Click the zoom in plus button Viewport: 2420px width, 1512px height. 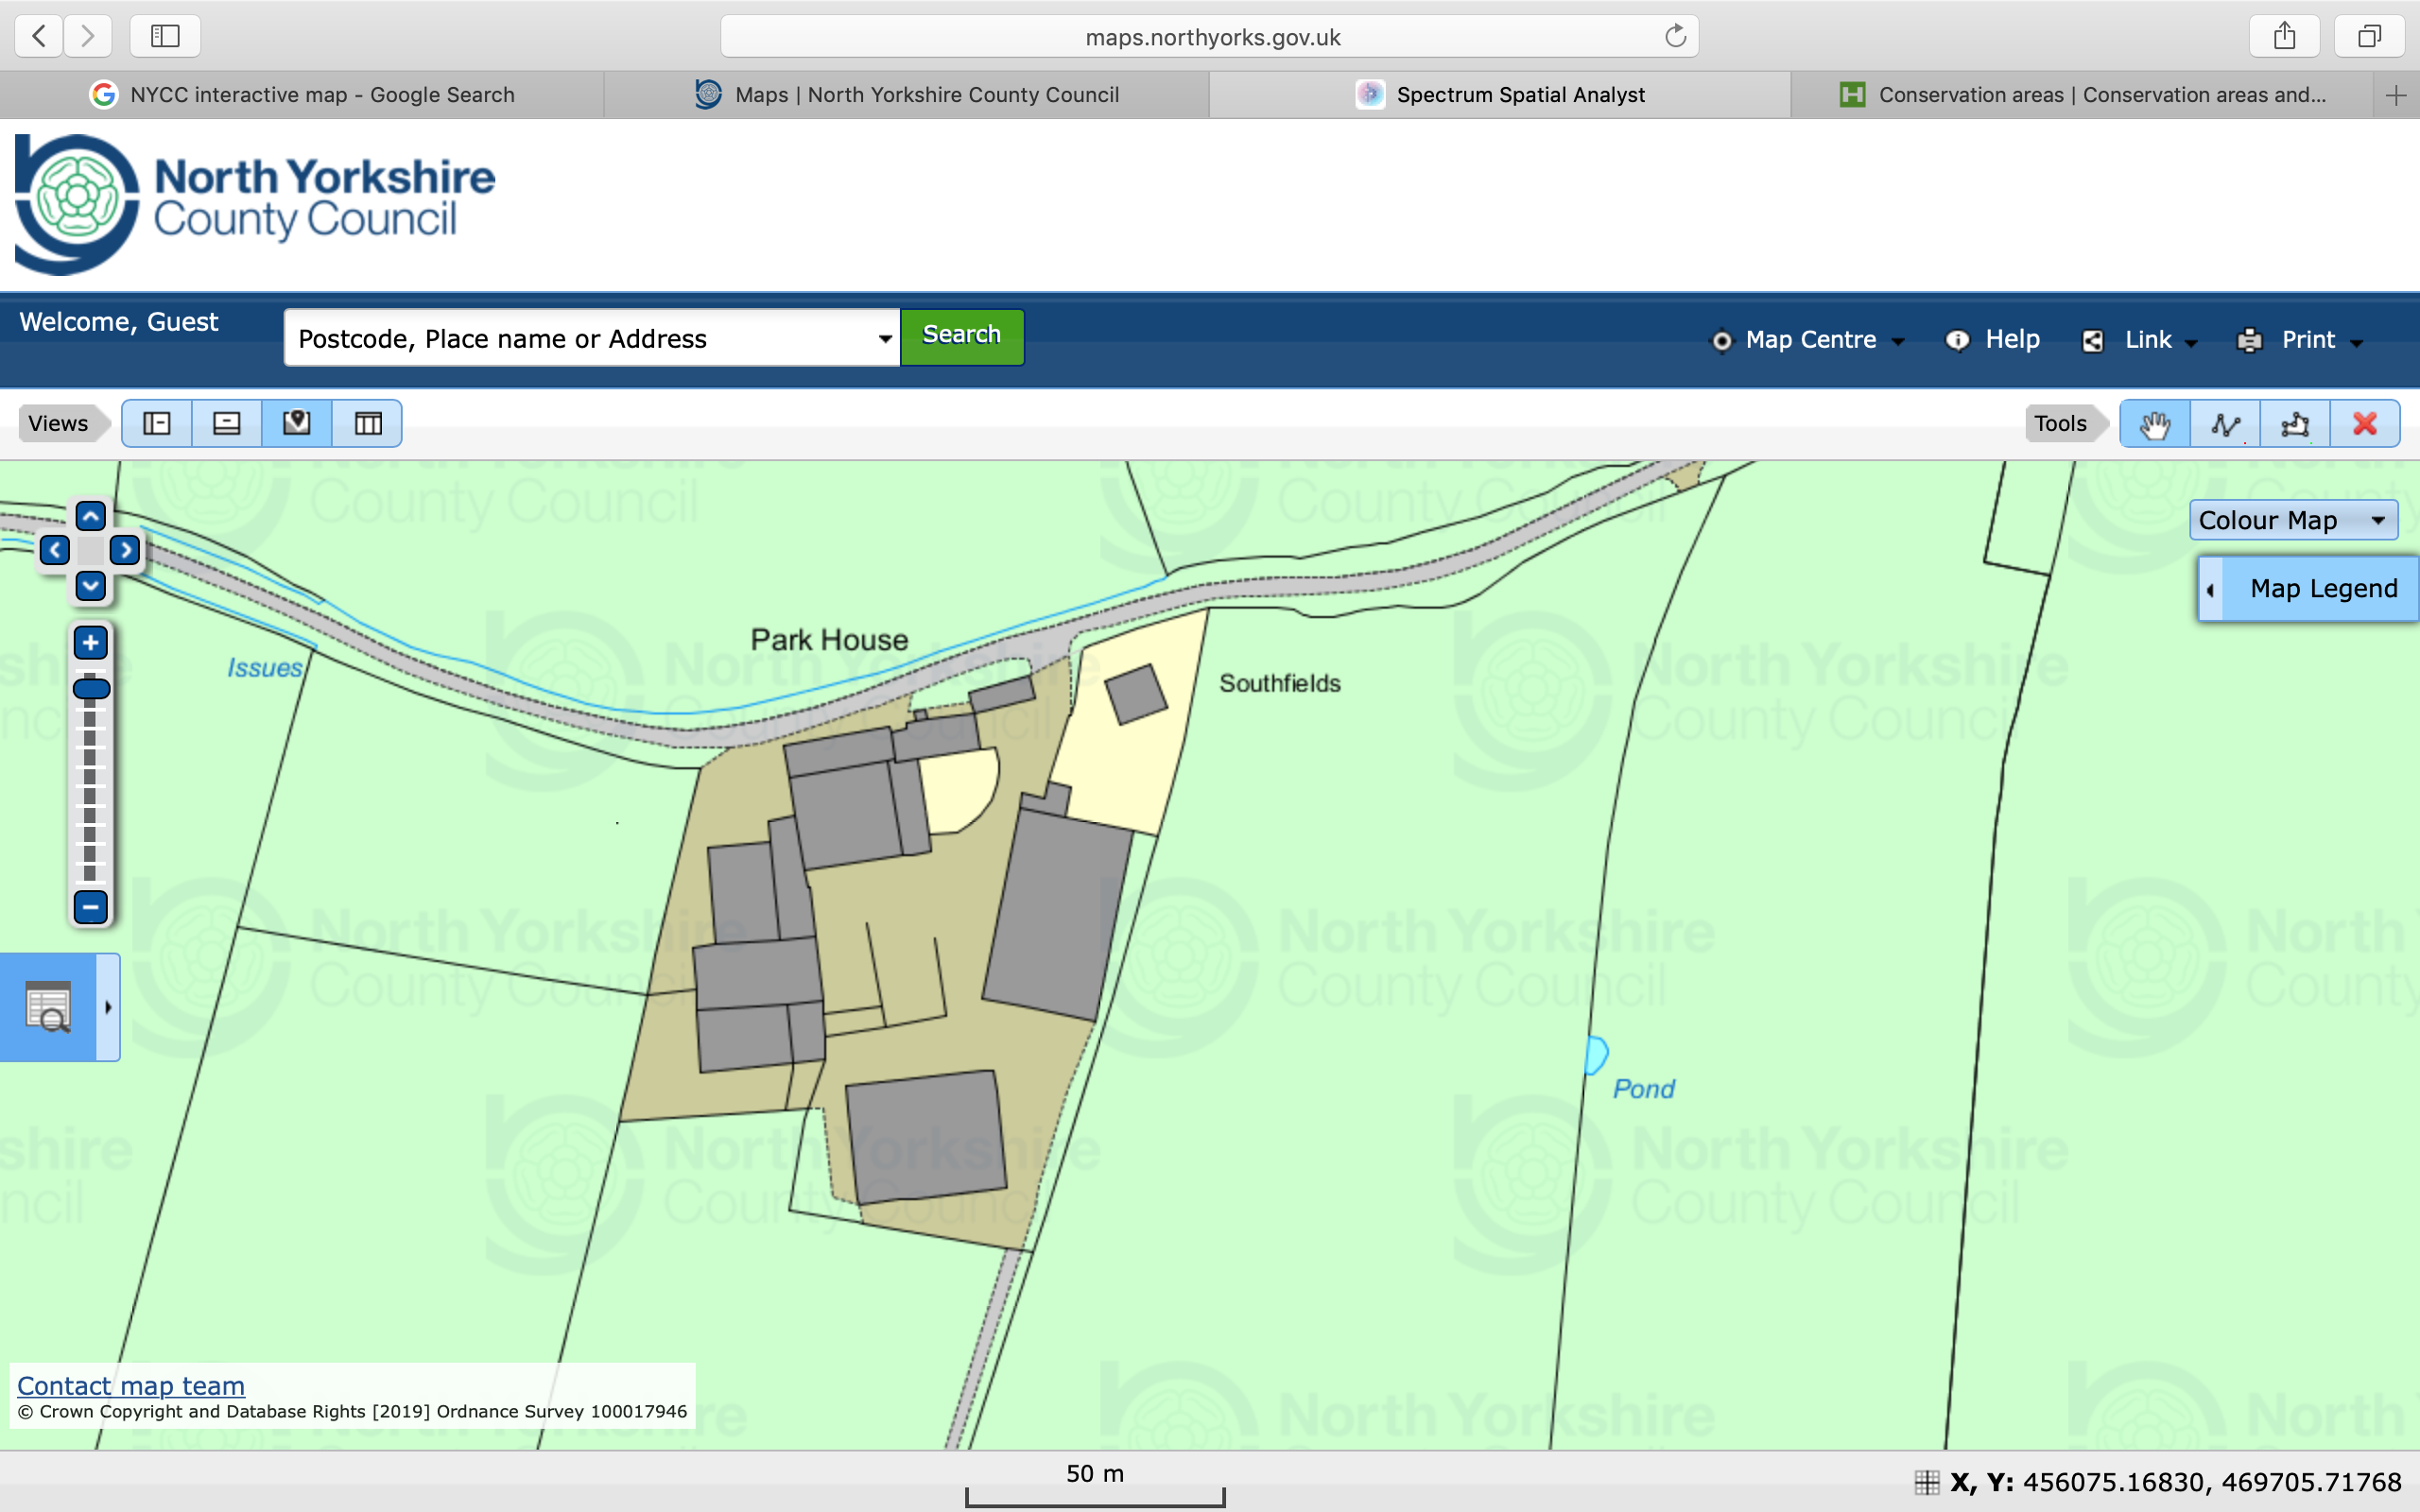tap(91, 643)
